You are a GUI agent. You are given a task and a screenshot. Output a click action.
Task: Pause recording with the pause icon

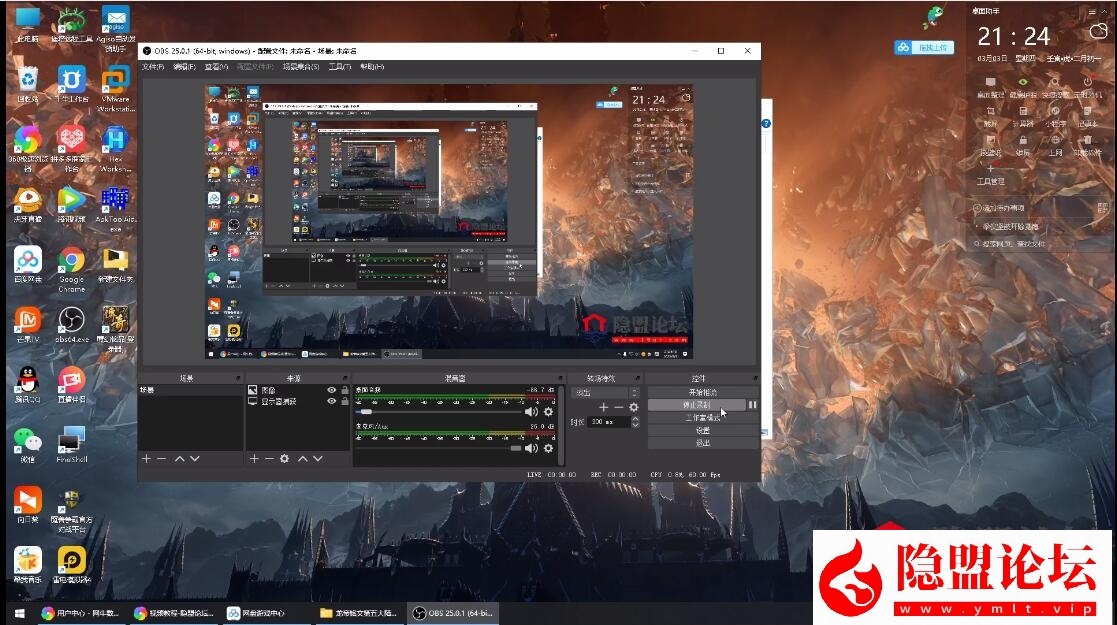tap(753, 405)
